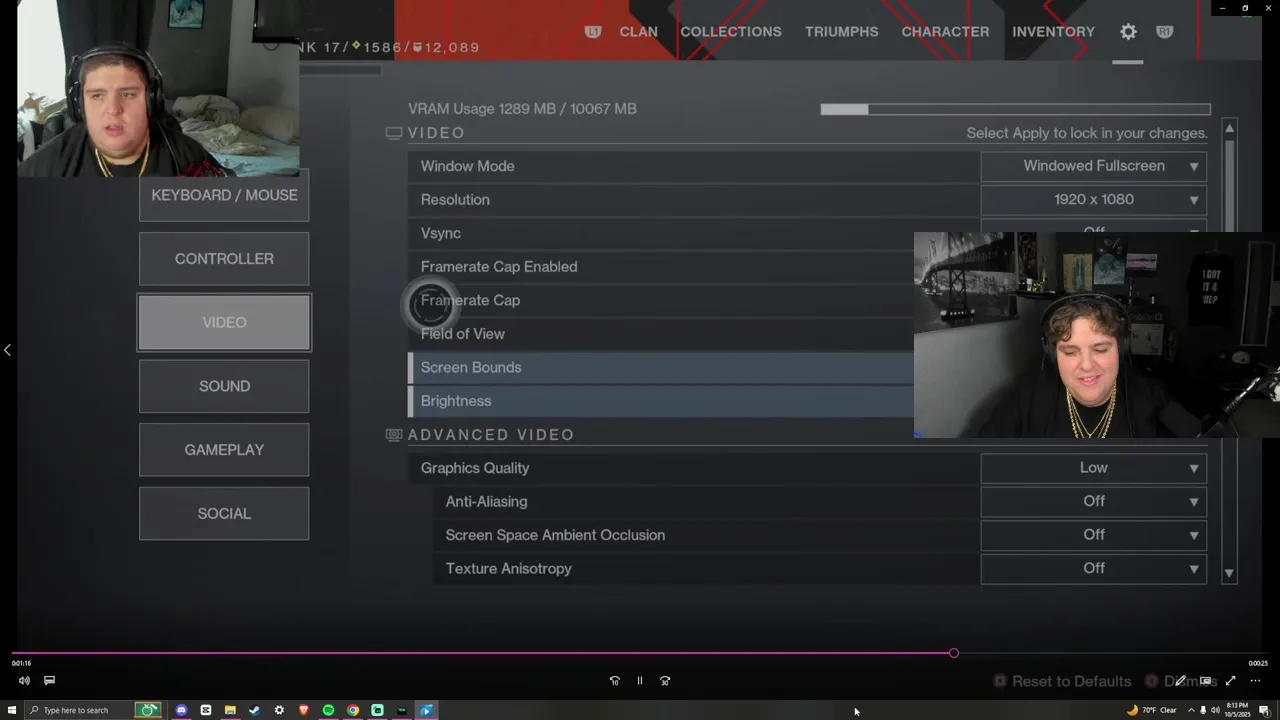The height and width of the screenshot is (720, 1280).
Task: Open the player's more options menu
Action: (1256, 681)
